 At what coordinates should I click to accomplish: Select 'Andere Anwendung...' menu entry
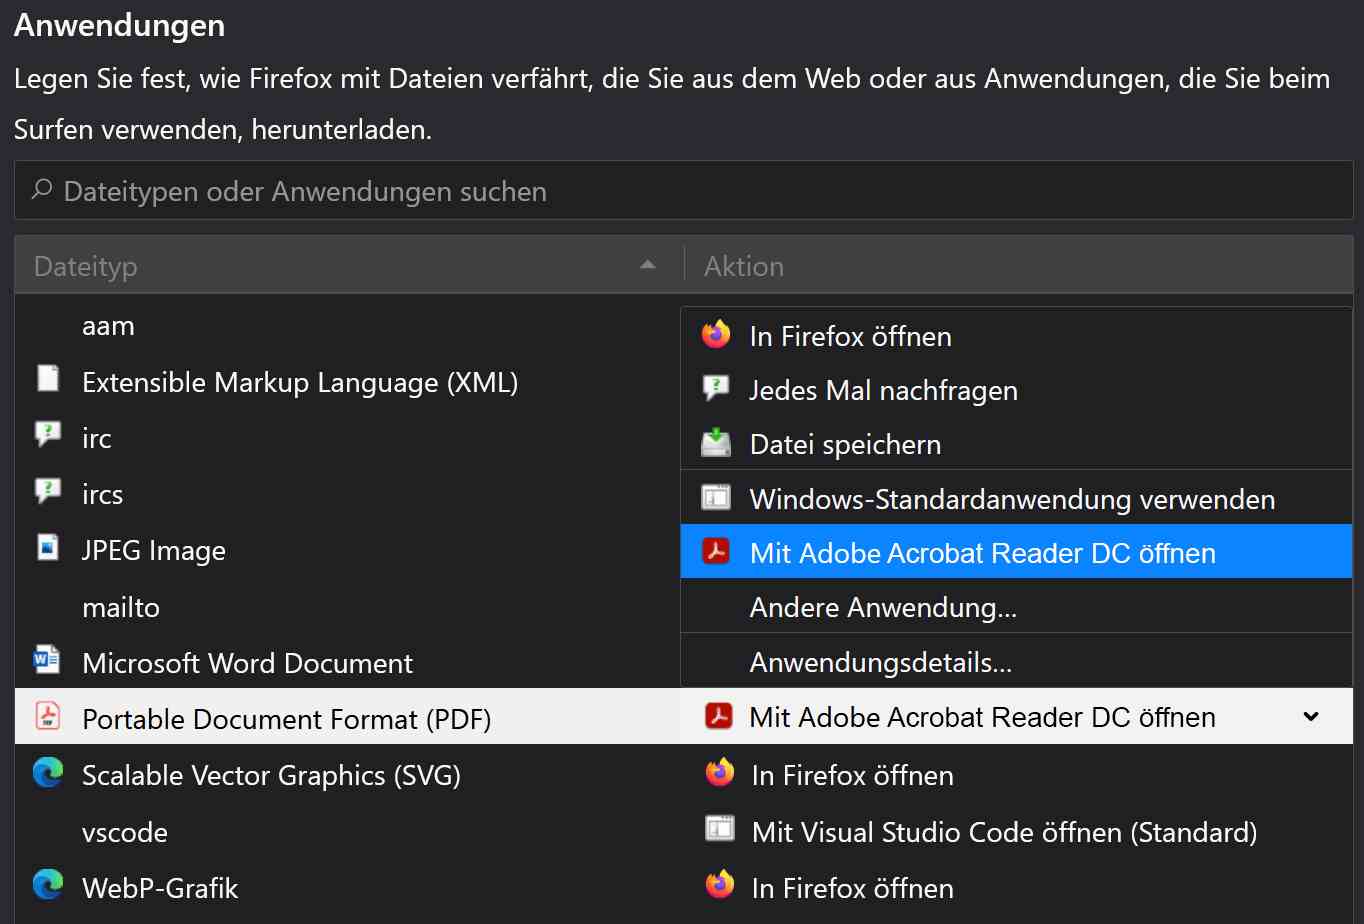click(883, 607)
